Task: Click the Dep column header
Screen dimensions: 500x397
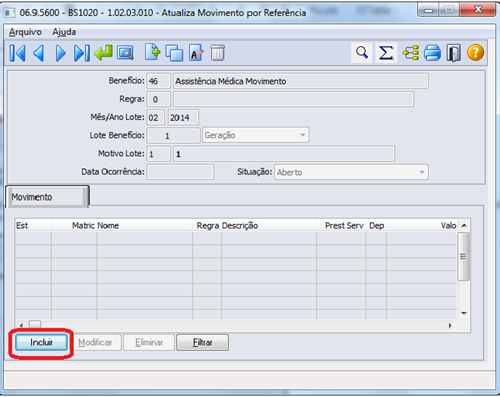Action: (x=376, y=226)
